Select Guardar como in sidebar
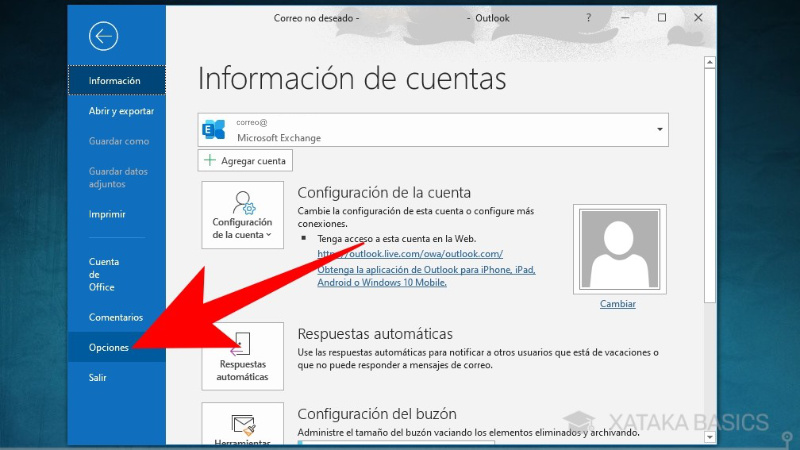The image size is (800, 450). (117, 141)
